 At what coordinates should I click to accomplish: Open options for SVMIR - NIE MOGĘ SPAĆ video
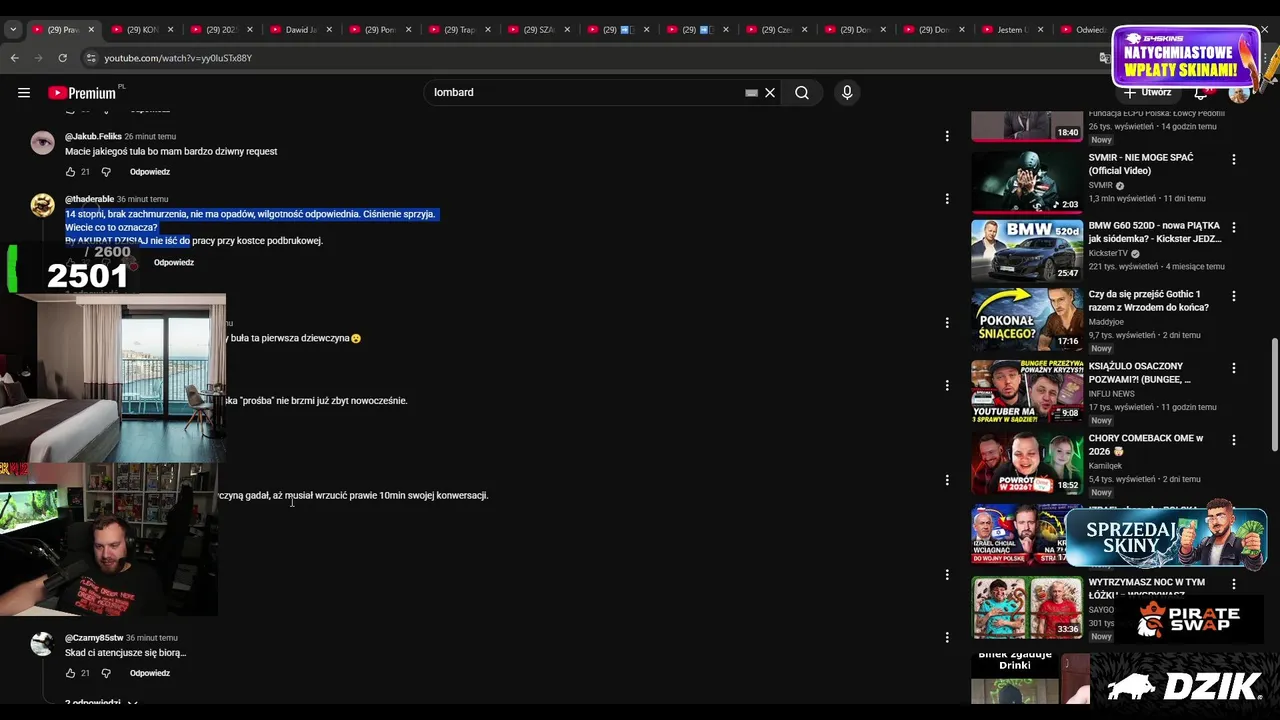pos(1234,159)
